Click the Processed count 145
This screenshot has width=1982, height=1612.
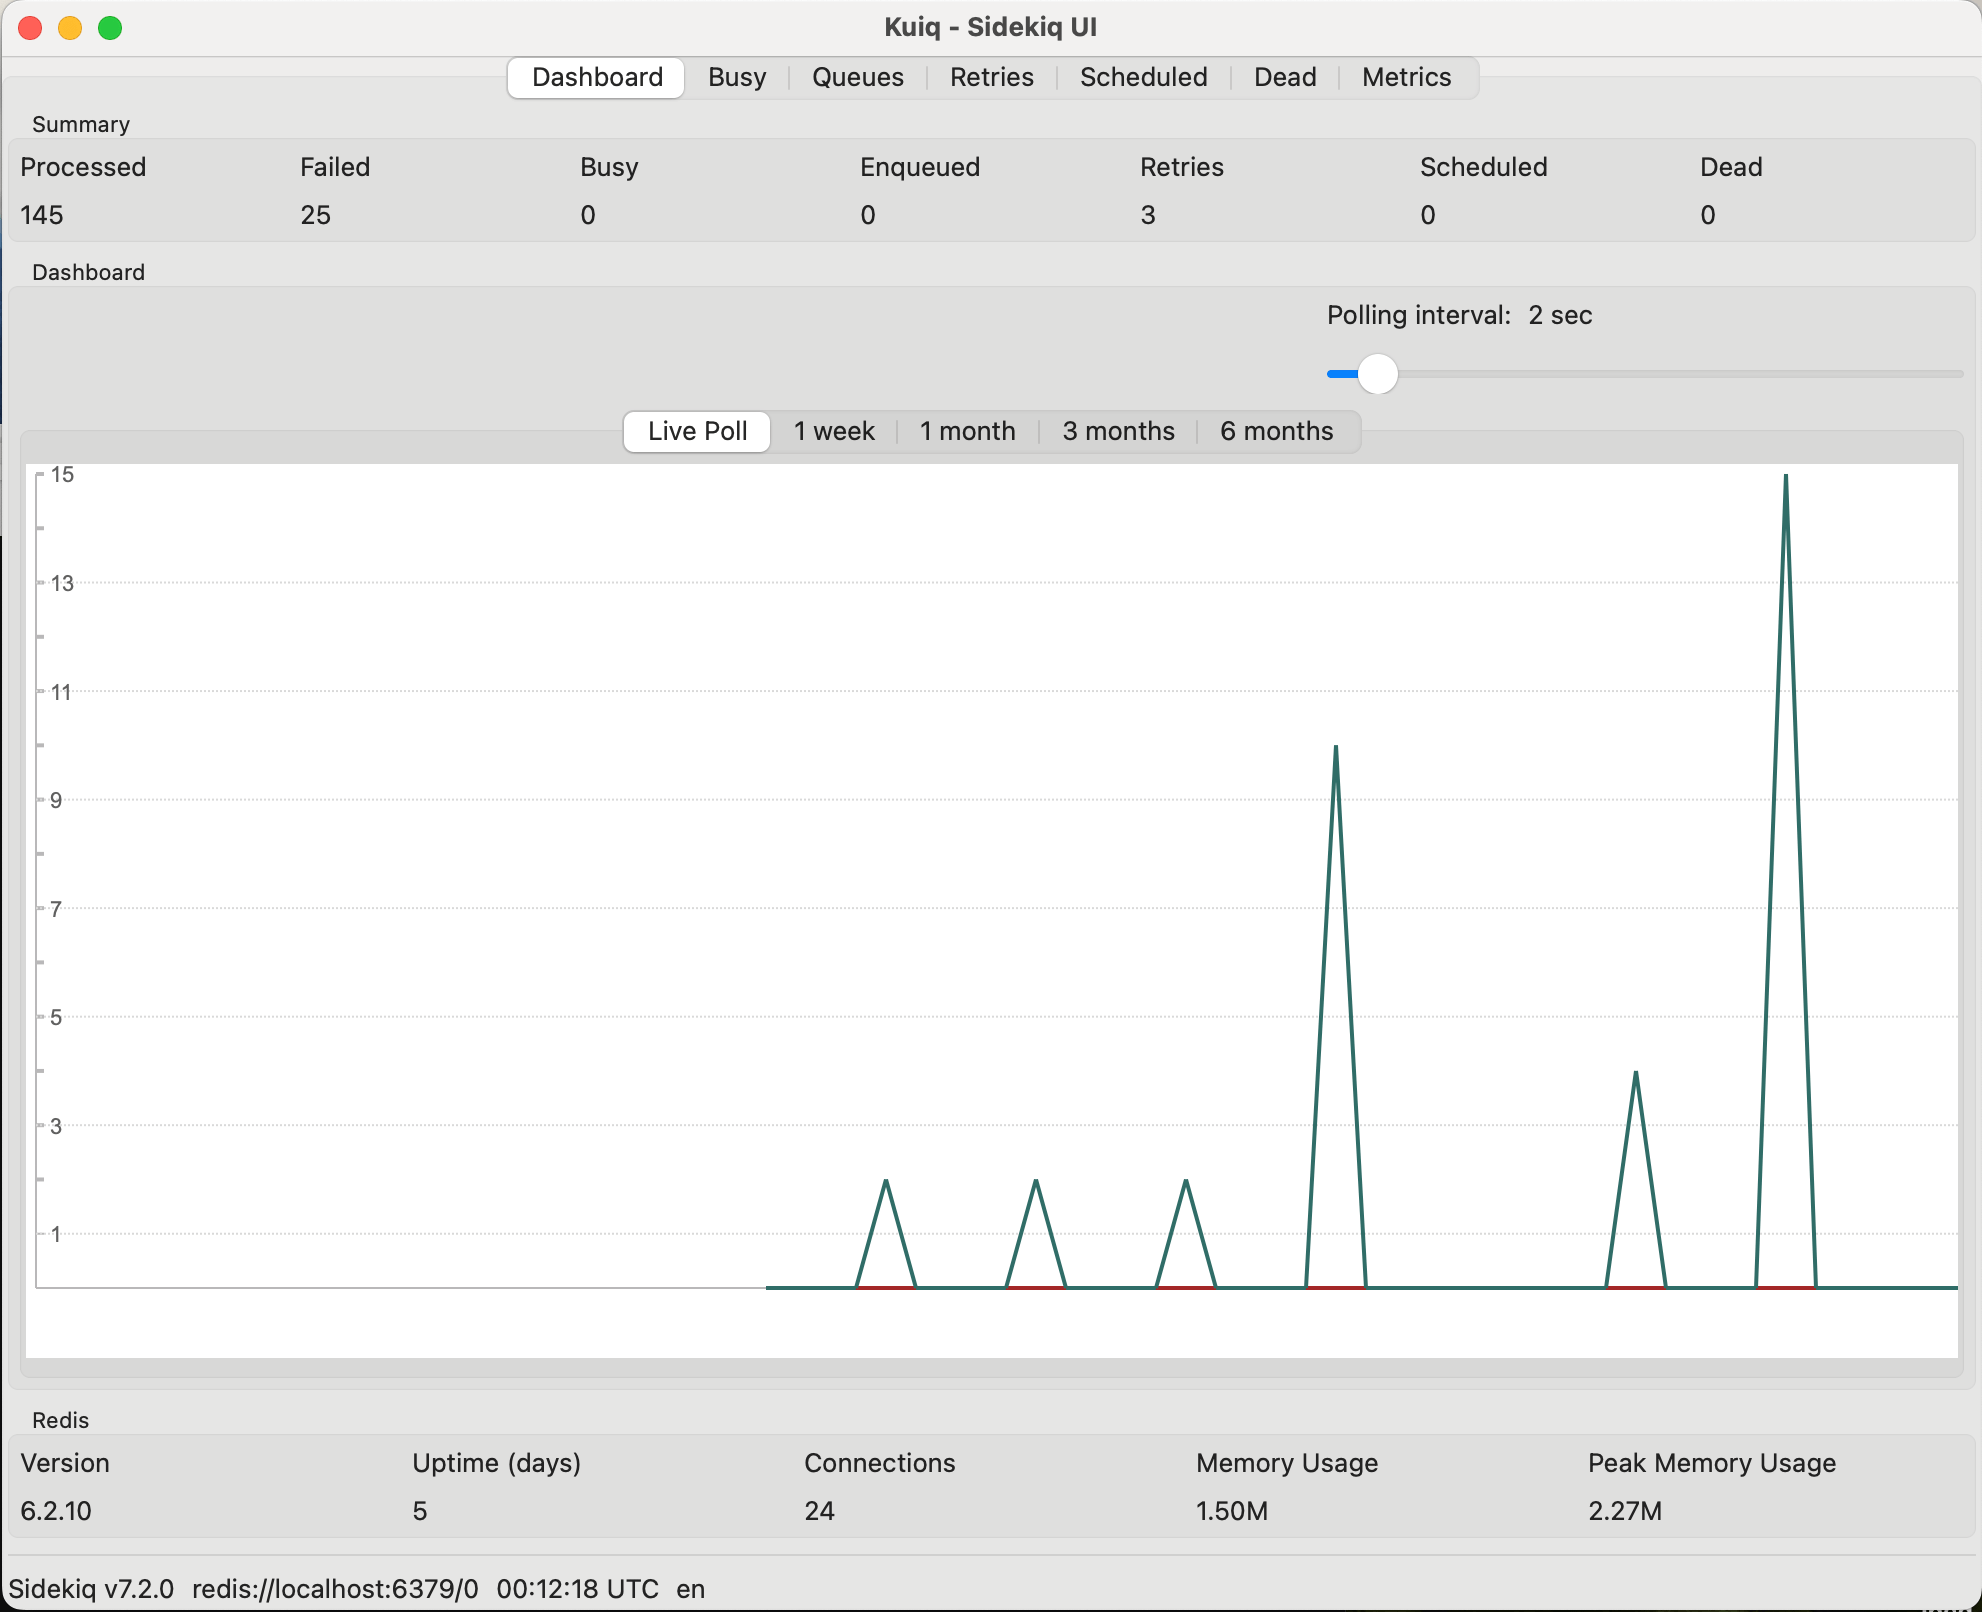(x=42, y=215)
